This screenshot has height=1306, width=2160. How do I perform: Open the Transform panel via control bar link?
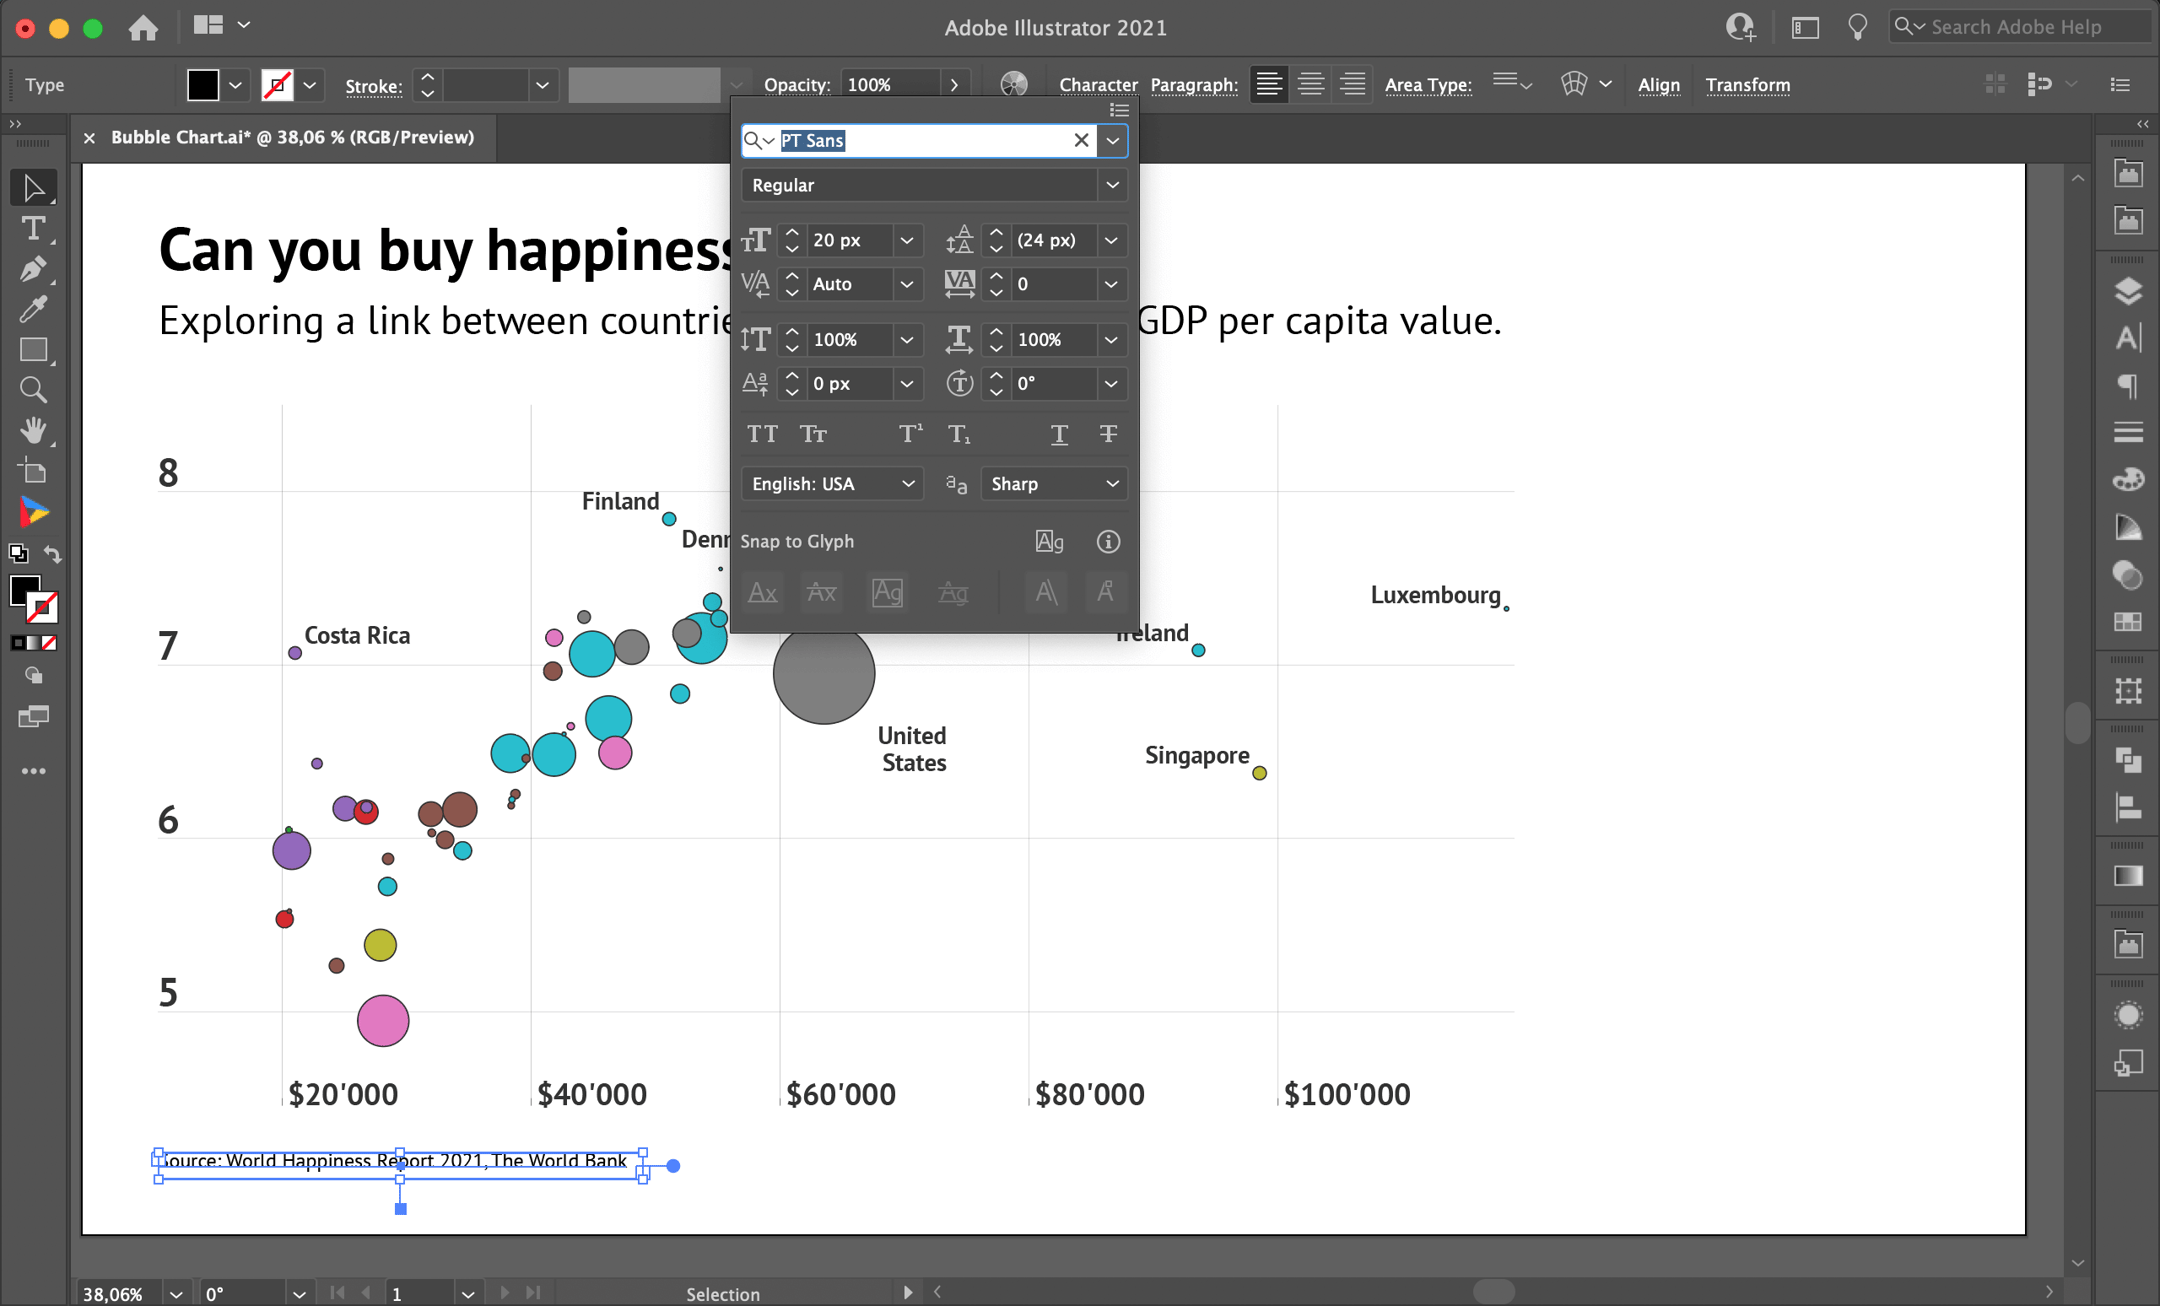click(1747, 85)
